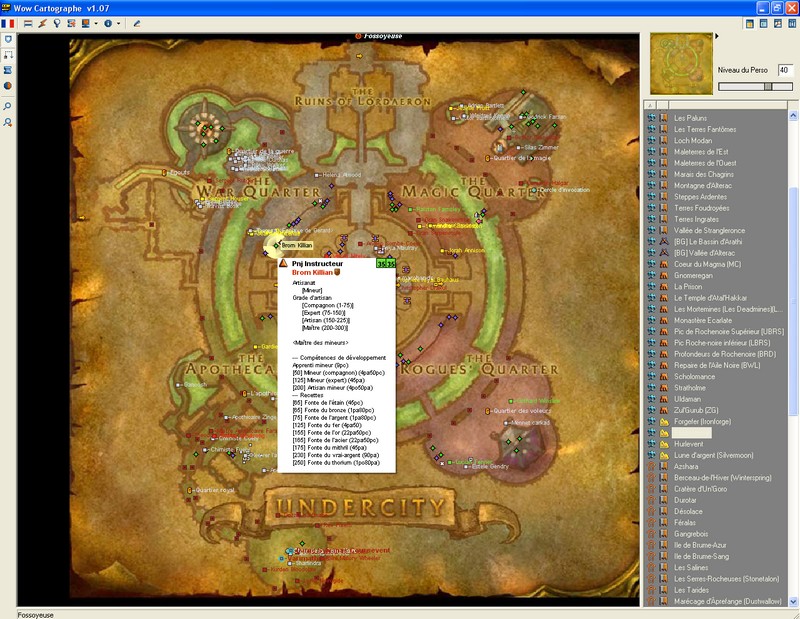The width and height of the screenshot is (800, 619).
Task: Click the battleground icon beside Vallée d'Alterac
Action: click(x=664, y=253)
